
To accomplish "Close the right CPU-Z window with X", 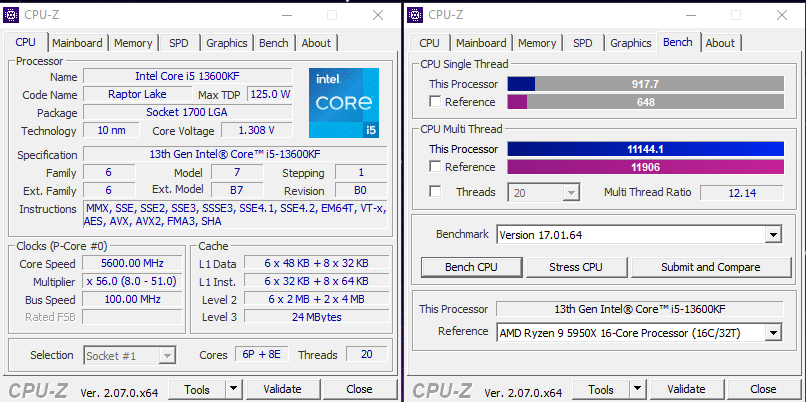I will (x=782, y=15).
